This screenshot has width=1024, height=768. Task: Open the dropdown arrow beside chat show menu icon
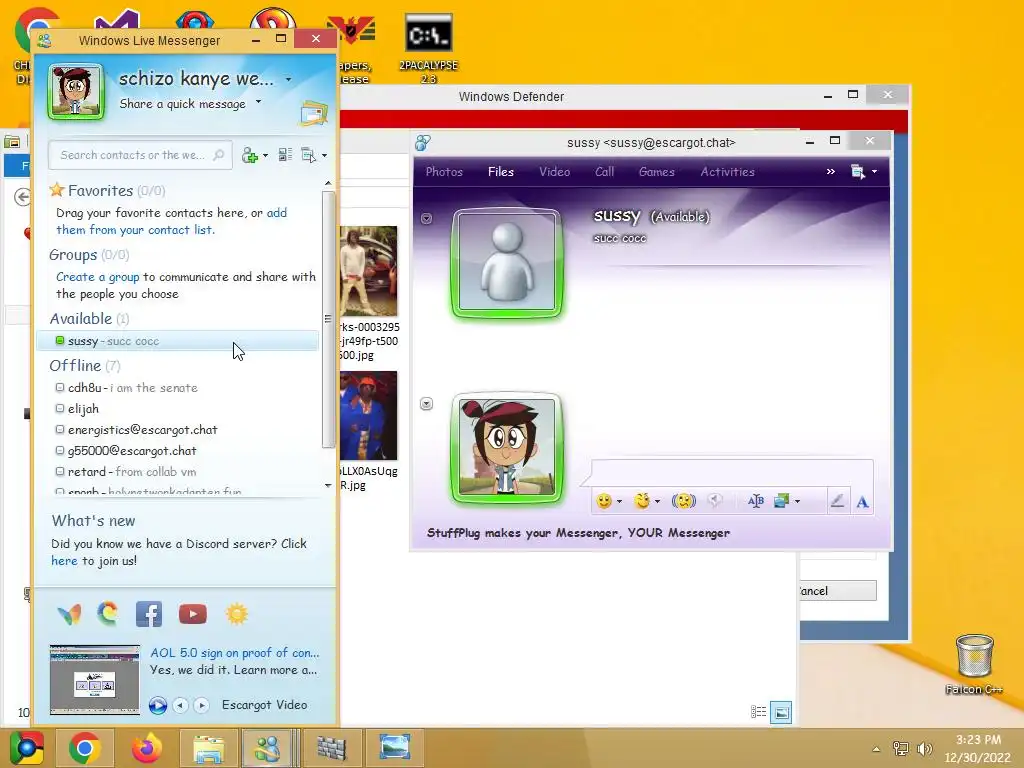coord(874,172)
